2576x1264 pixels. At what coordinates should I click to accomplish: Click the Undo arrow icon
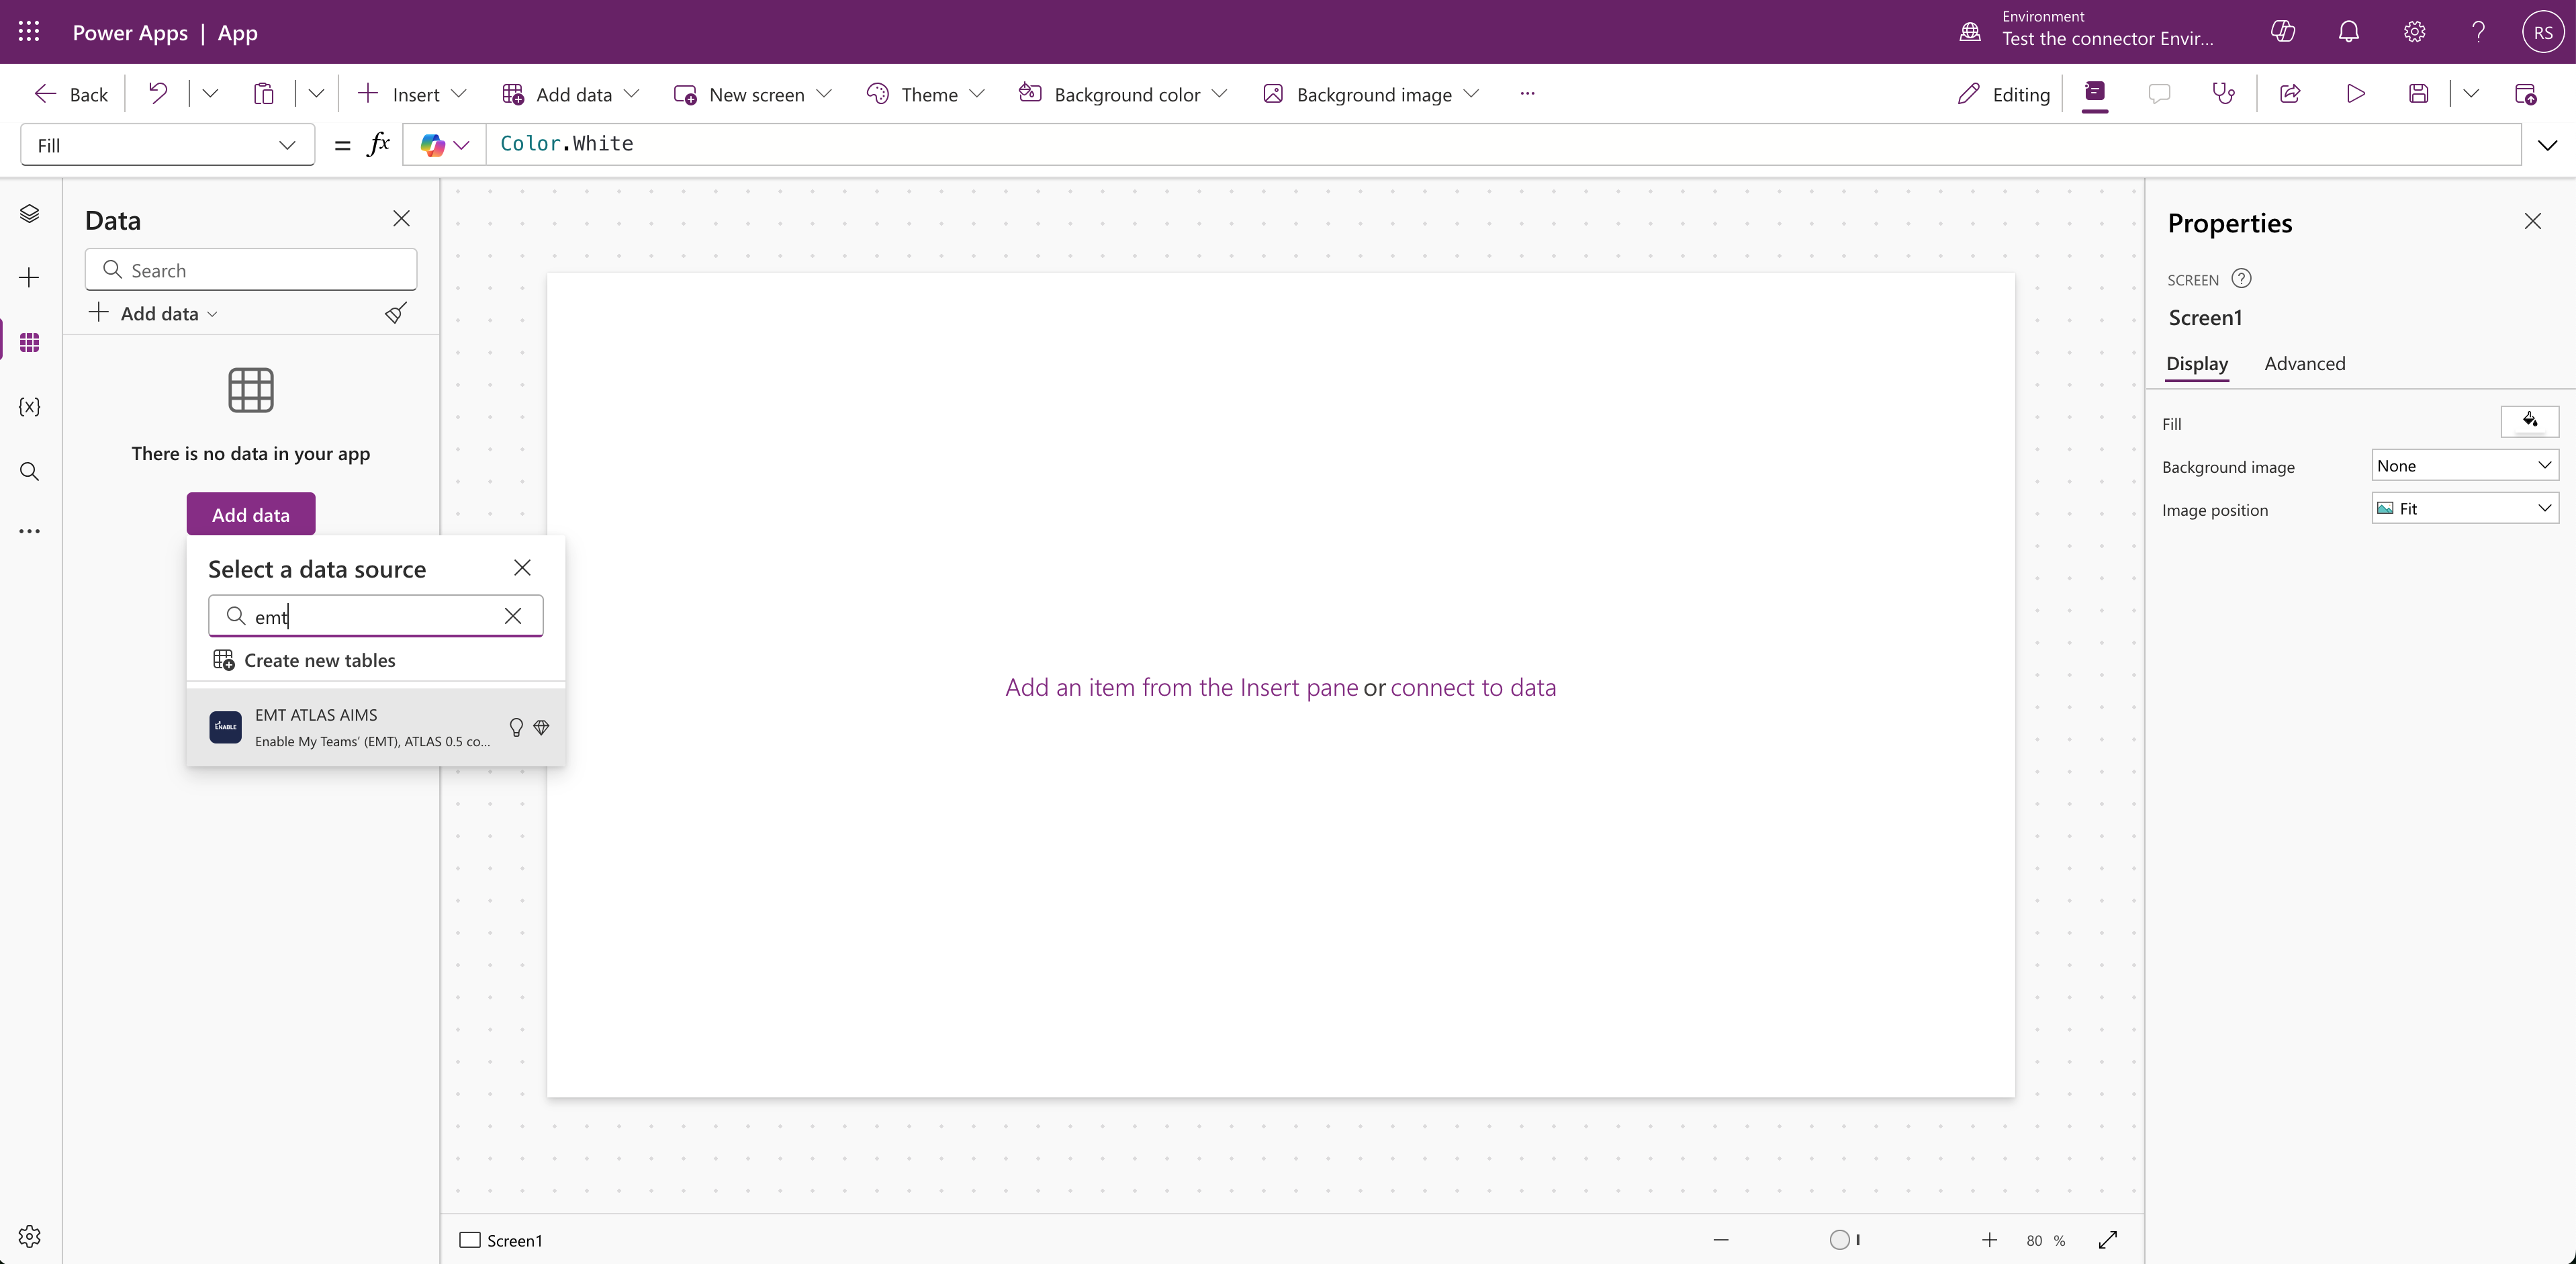click(158, 94)
